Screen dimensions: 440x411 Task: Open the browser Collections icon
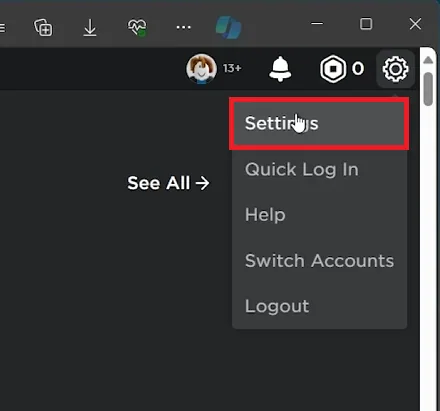pyautogui.click(x=43, y=27)
